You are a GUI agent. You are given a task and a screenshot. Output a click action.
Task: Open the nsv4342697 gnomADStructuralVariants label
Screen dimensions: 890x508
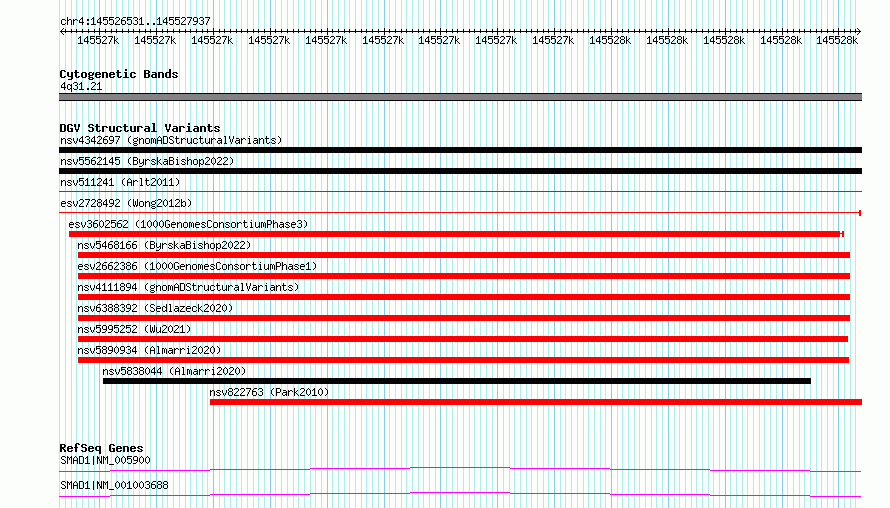171,140
